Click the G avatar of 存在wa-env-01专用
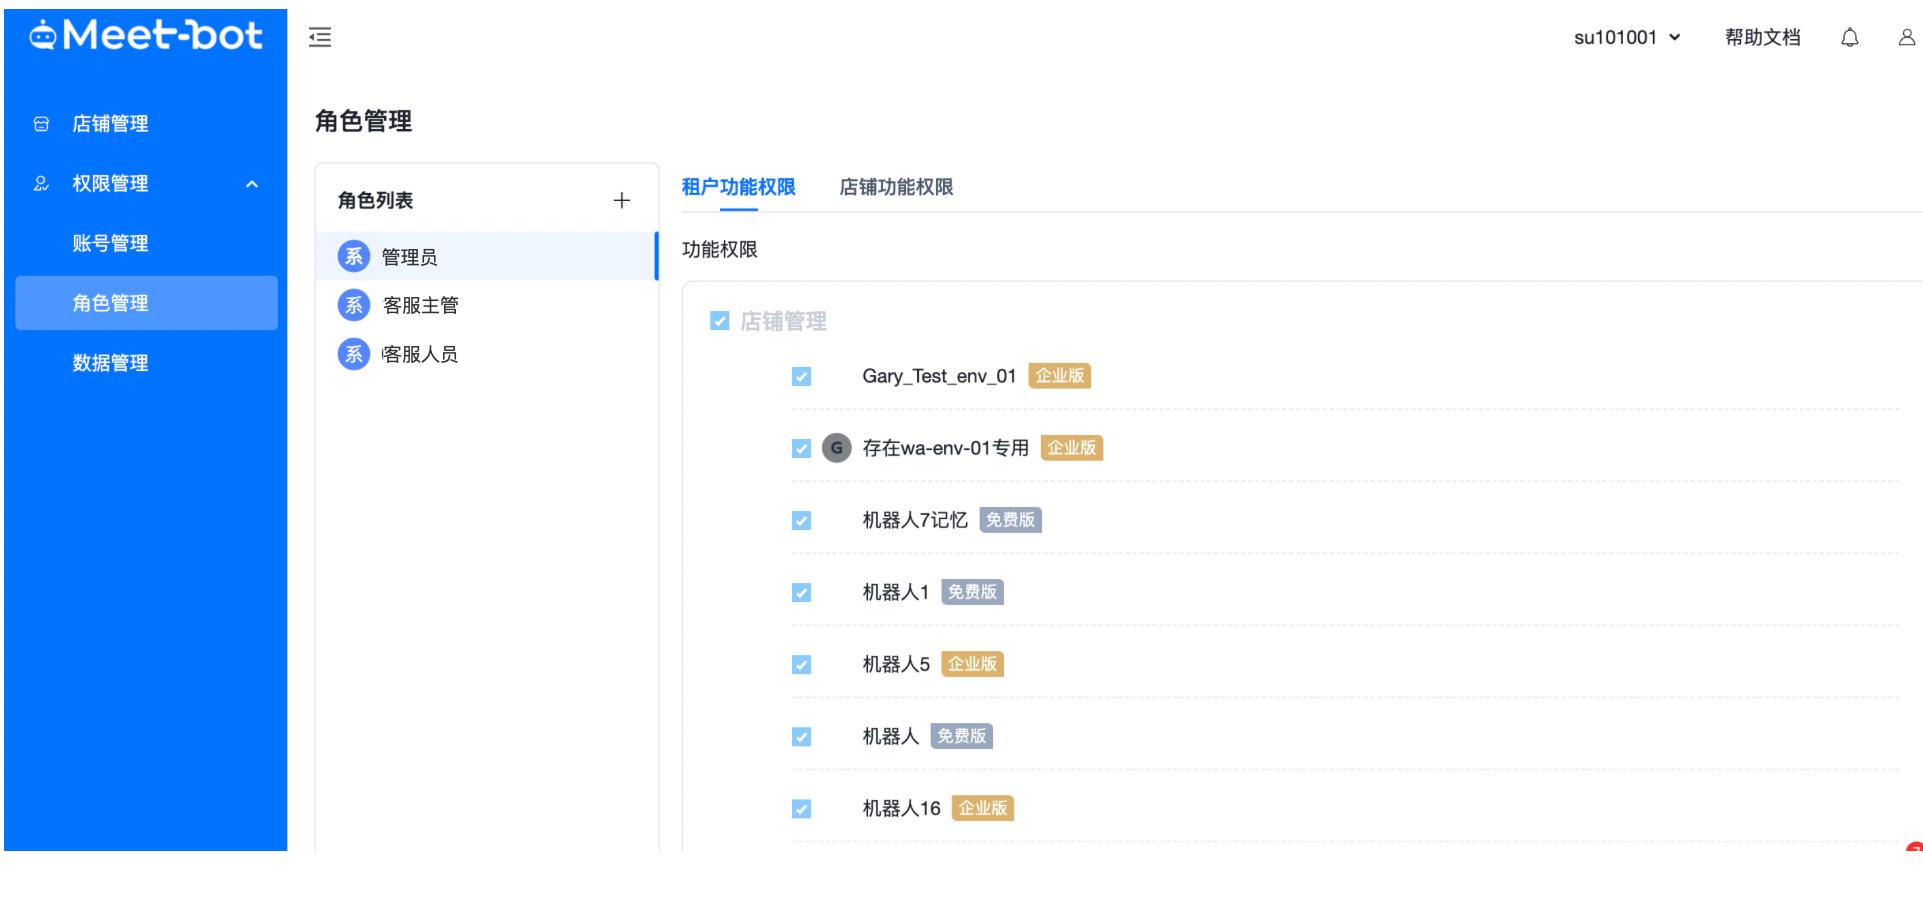The image size is (1923, 903). 837,448
